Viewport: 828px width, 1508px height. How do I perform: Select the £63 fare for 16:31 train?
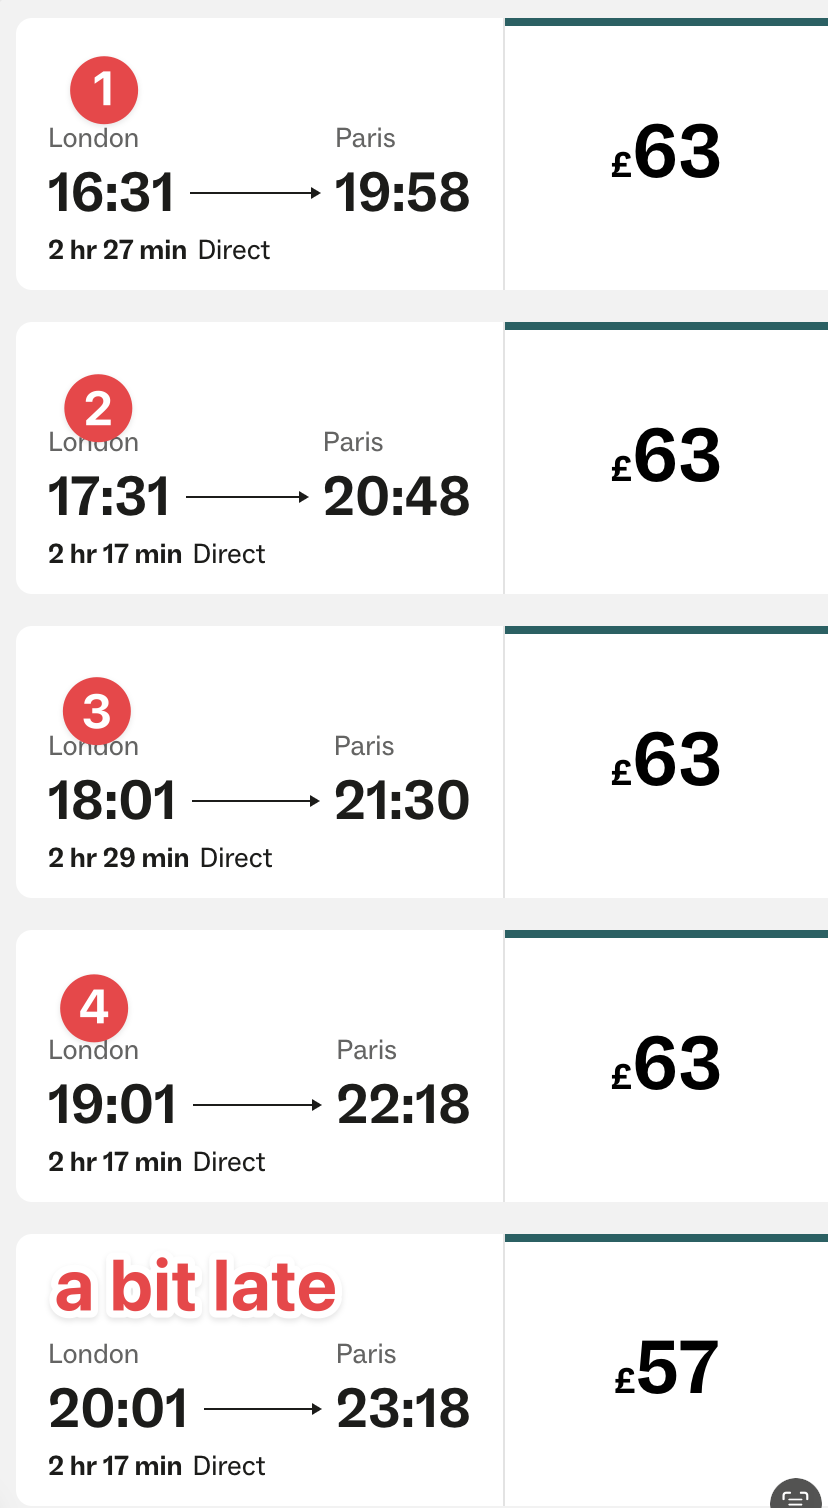(x=666, y=154)
